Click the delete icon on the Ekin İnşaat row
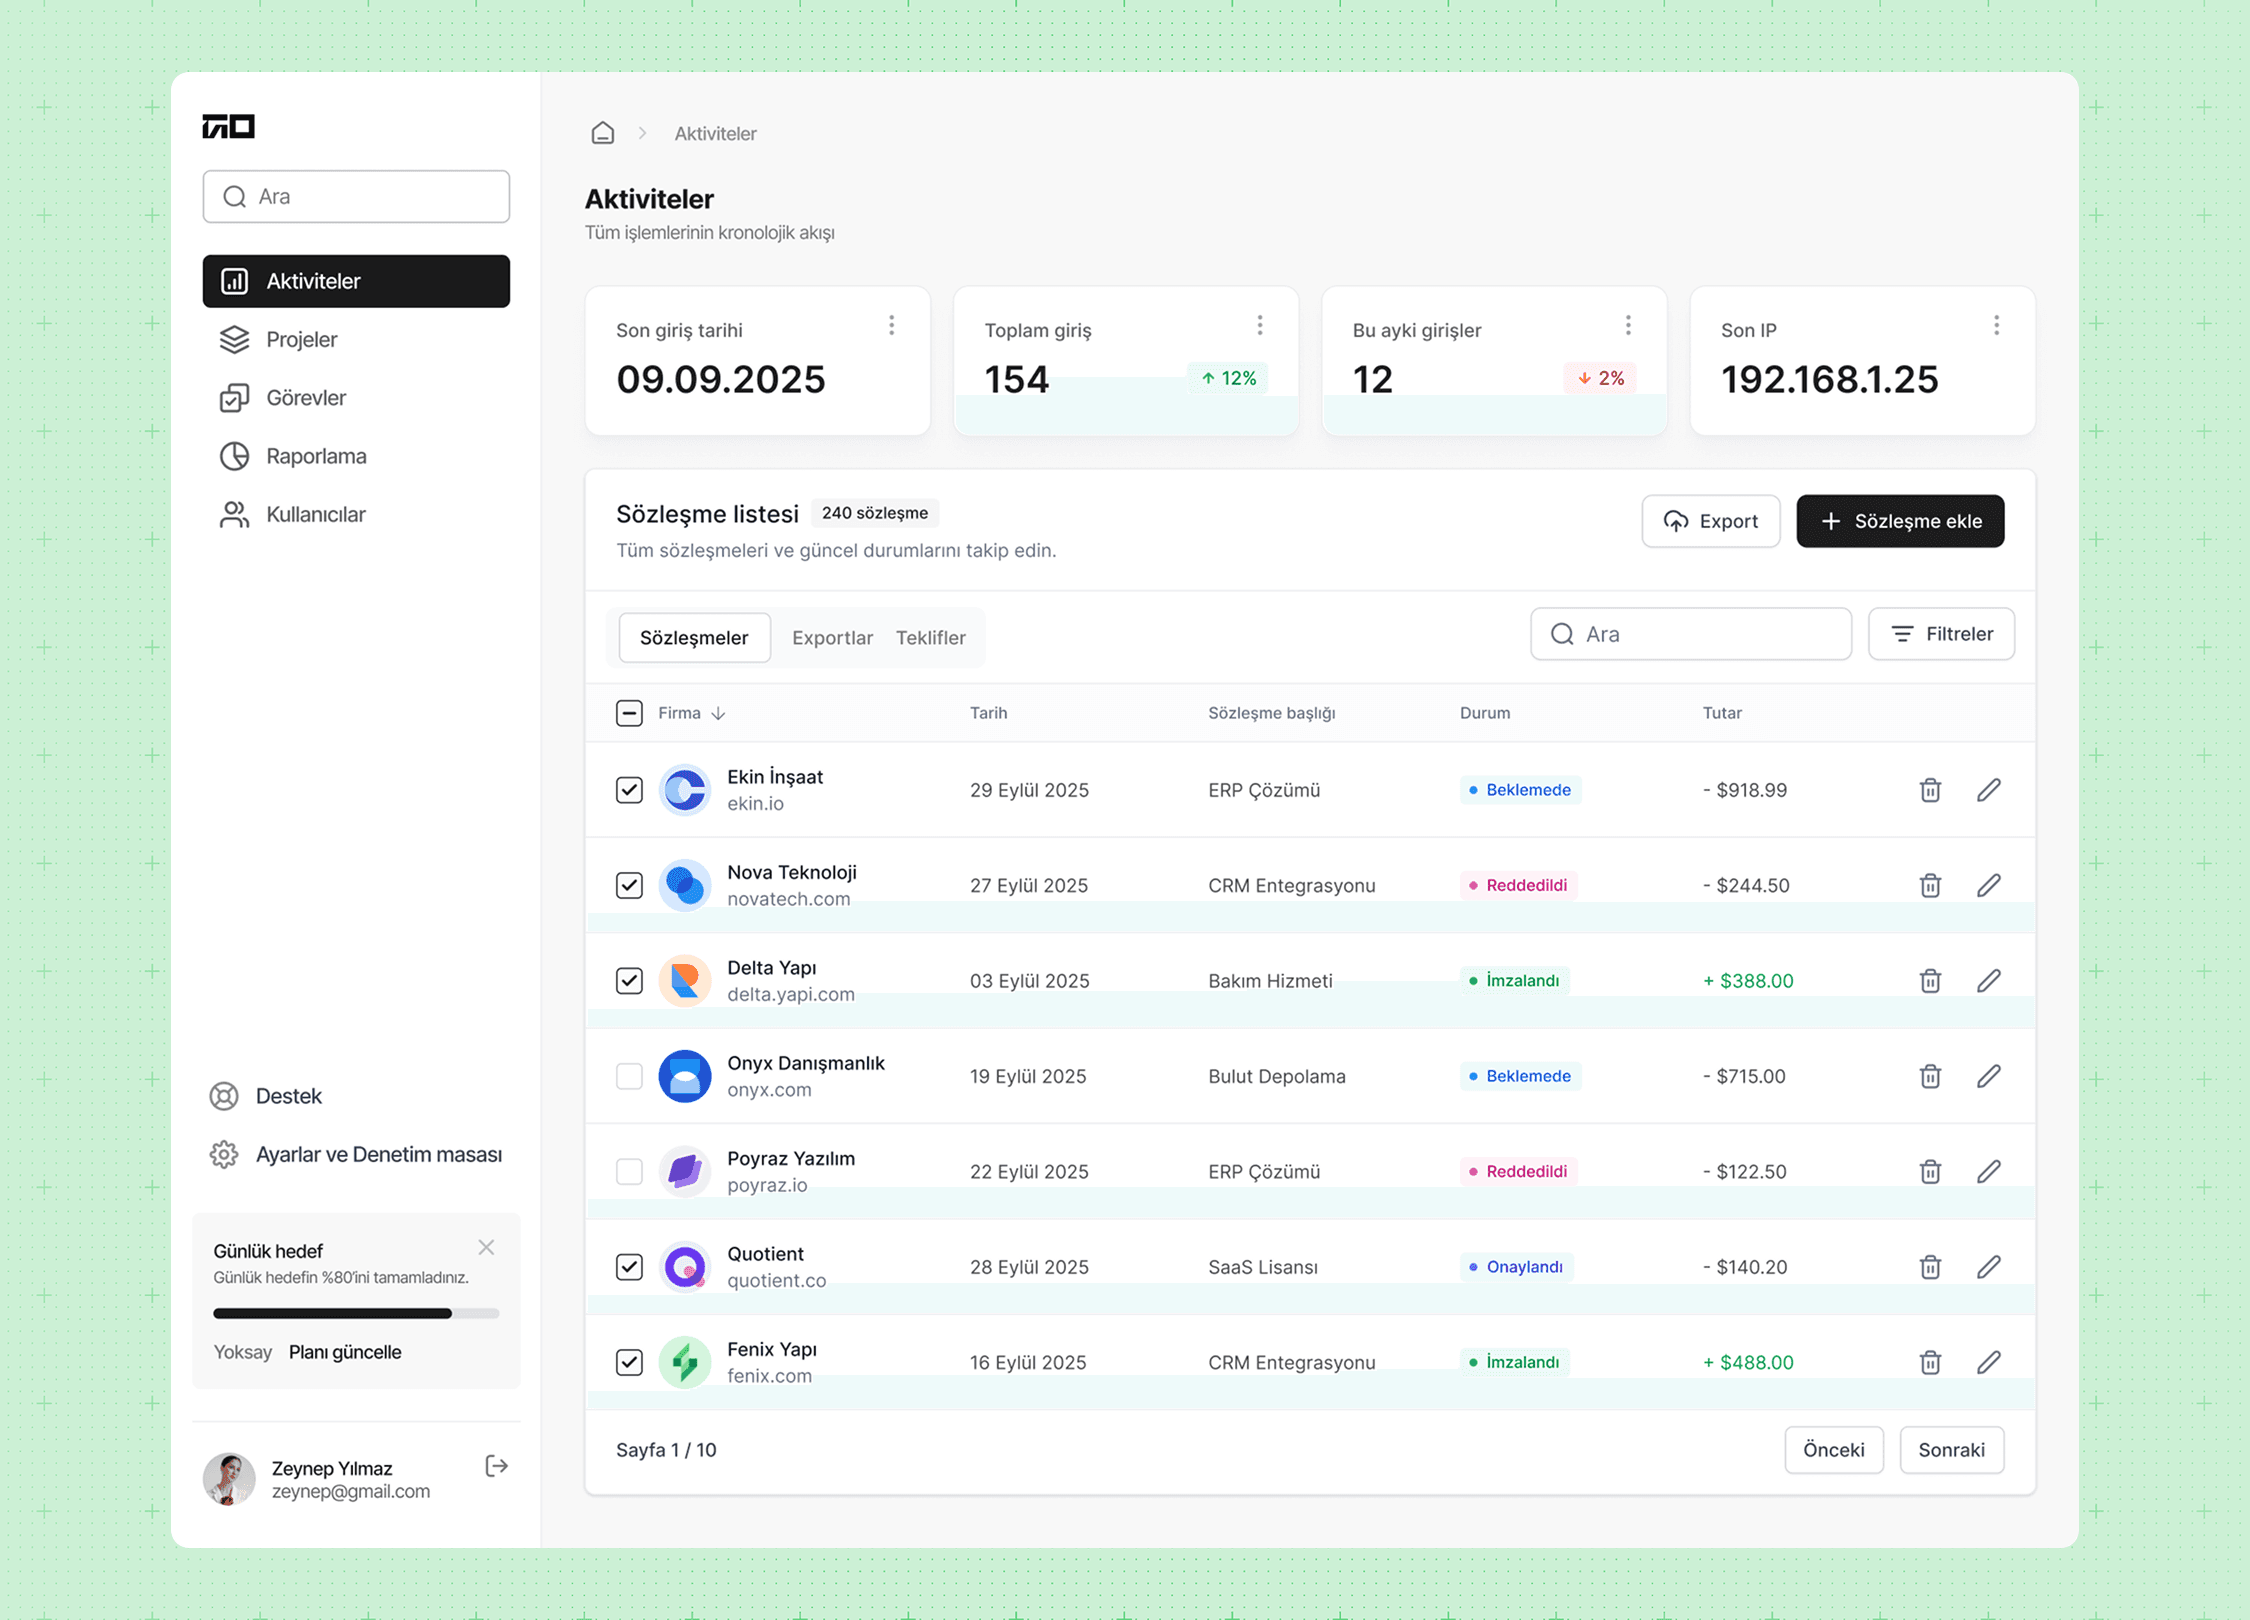 [x=1930, y=790]
